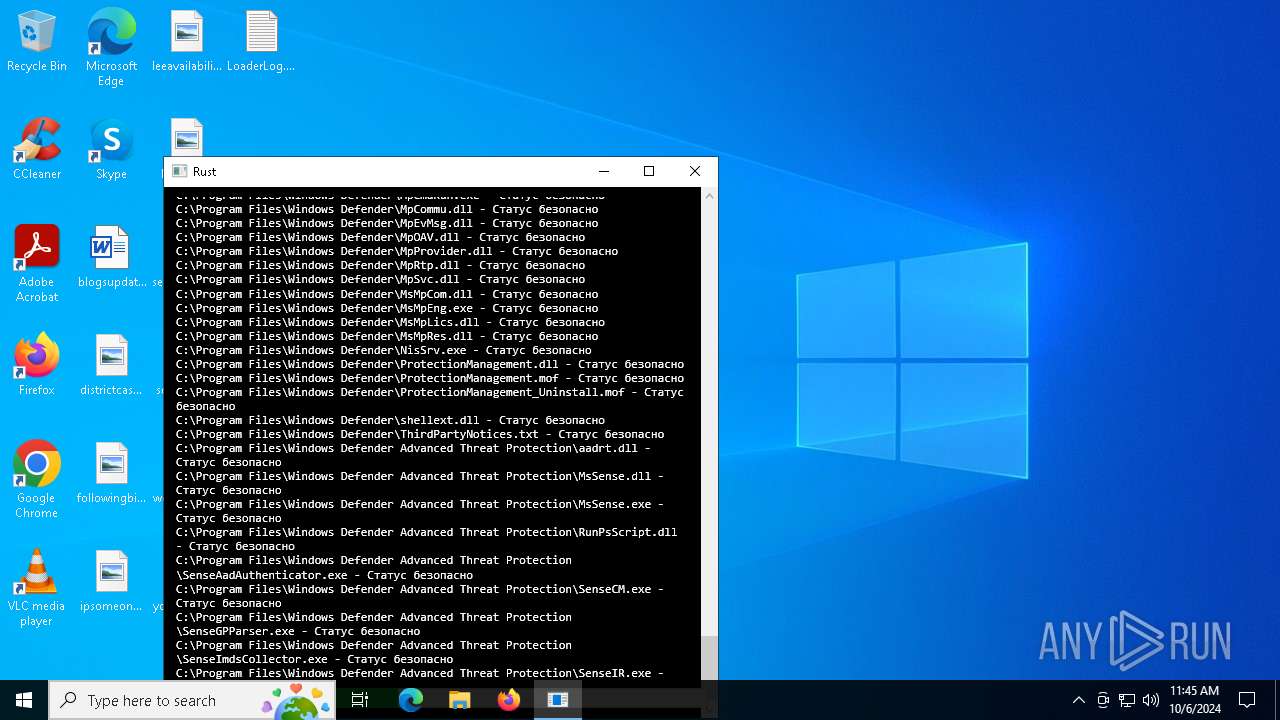1280x720 pixels.
Task: Click the MsMpEng.exe status line
Action: pos(387,308)
